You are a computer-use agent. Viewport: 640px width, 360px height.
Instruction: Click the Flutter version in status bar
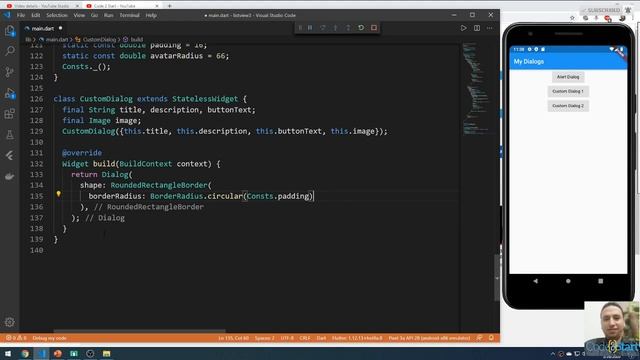357,338
